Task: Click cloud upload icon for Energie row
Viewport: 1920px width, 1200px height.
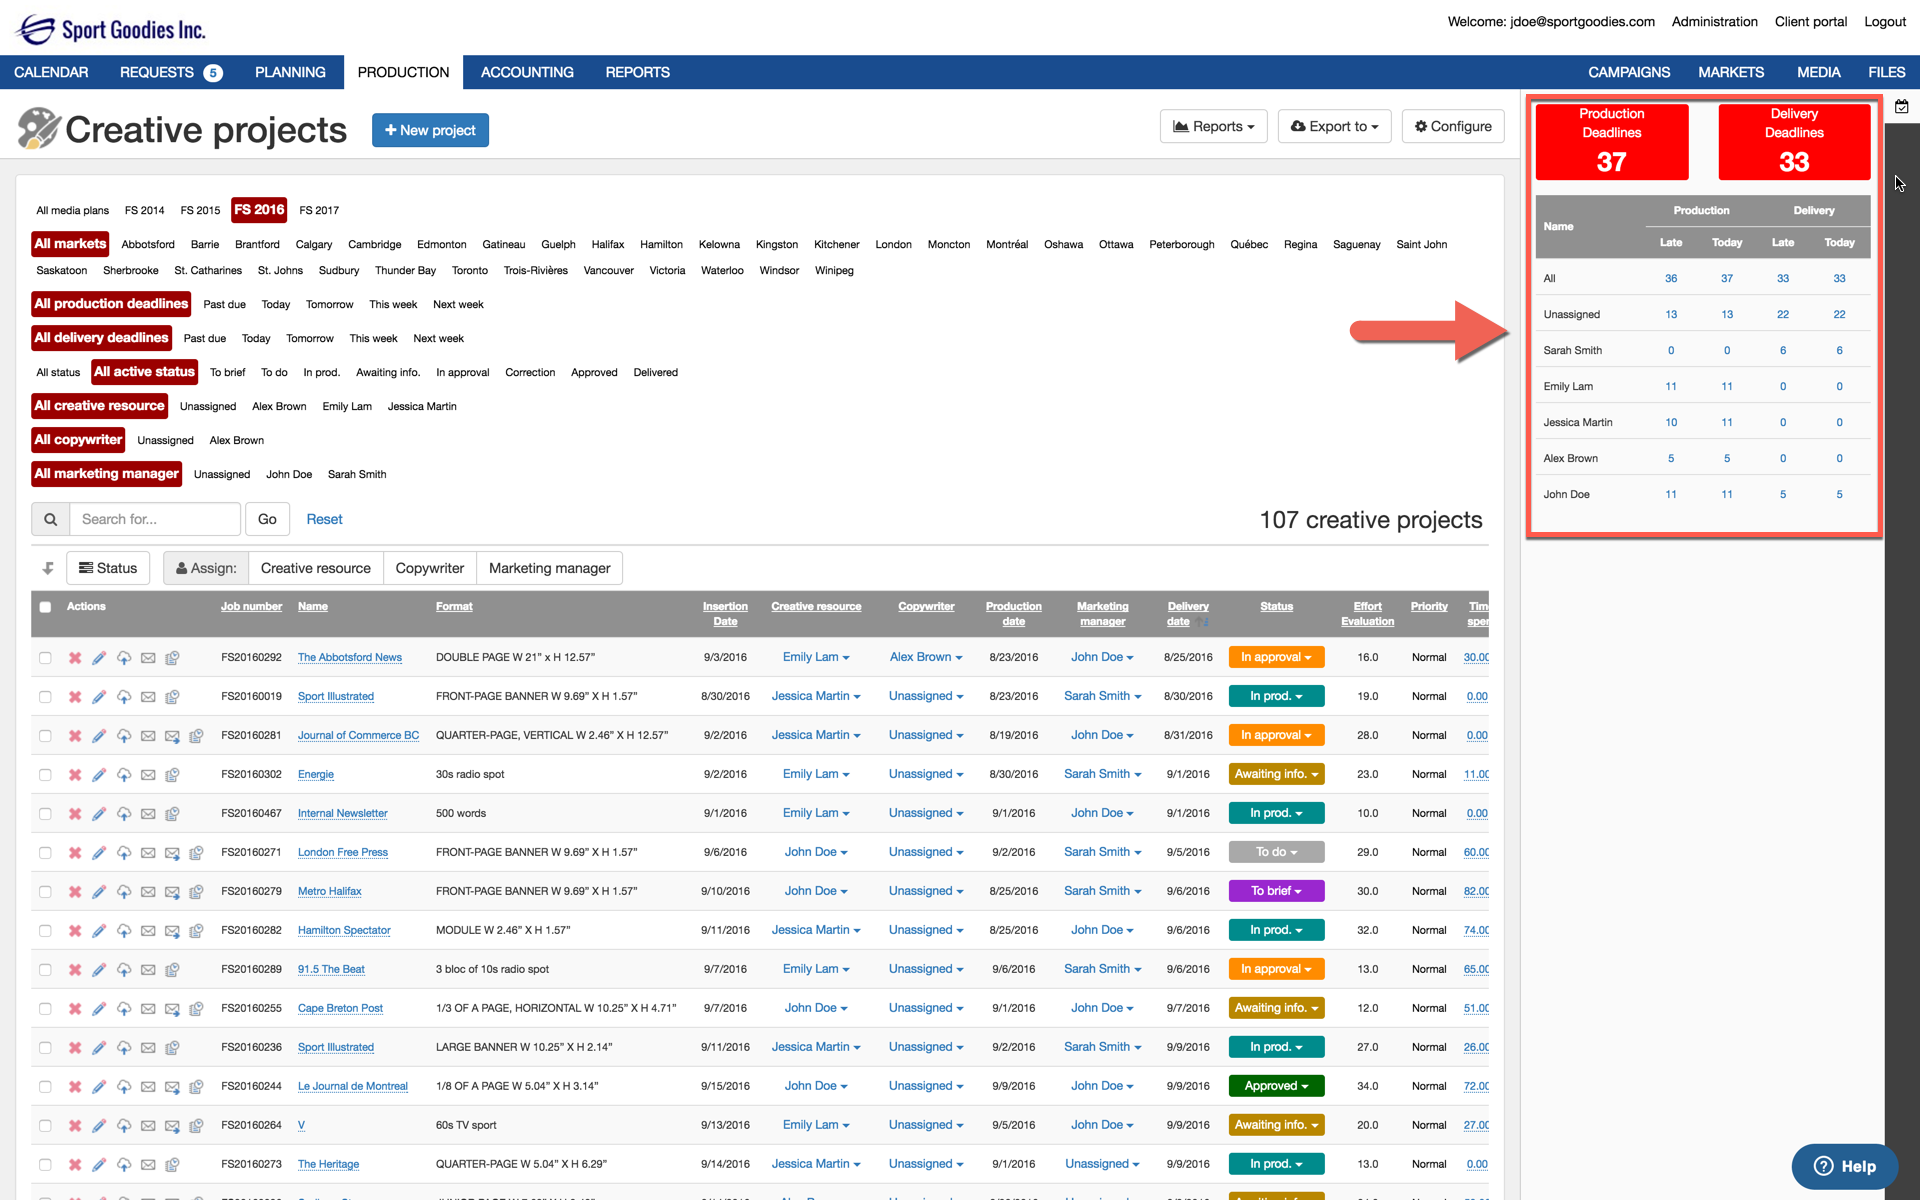Action: pos(124,775)
